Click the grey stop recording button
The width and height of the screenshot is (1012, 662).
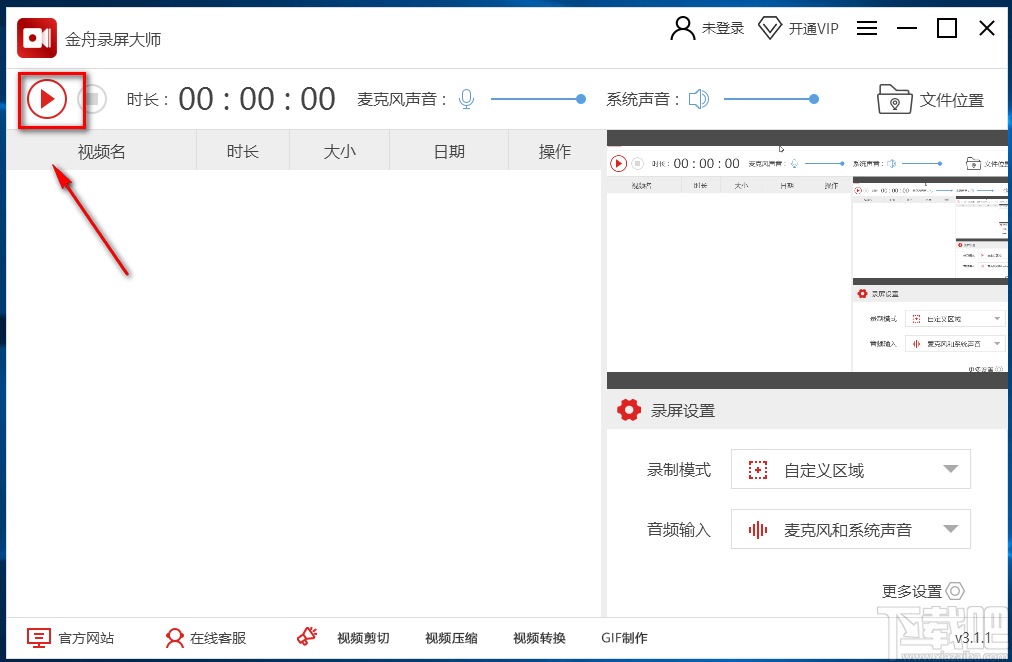[x=92, y=99]
